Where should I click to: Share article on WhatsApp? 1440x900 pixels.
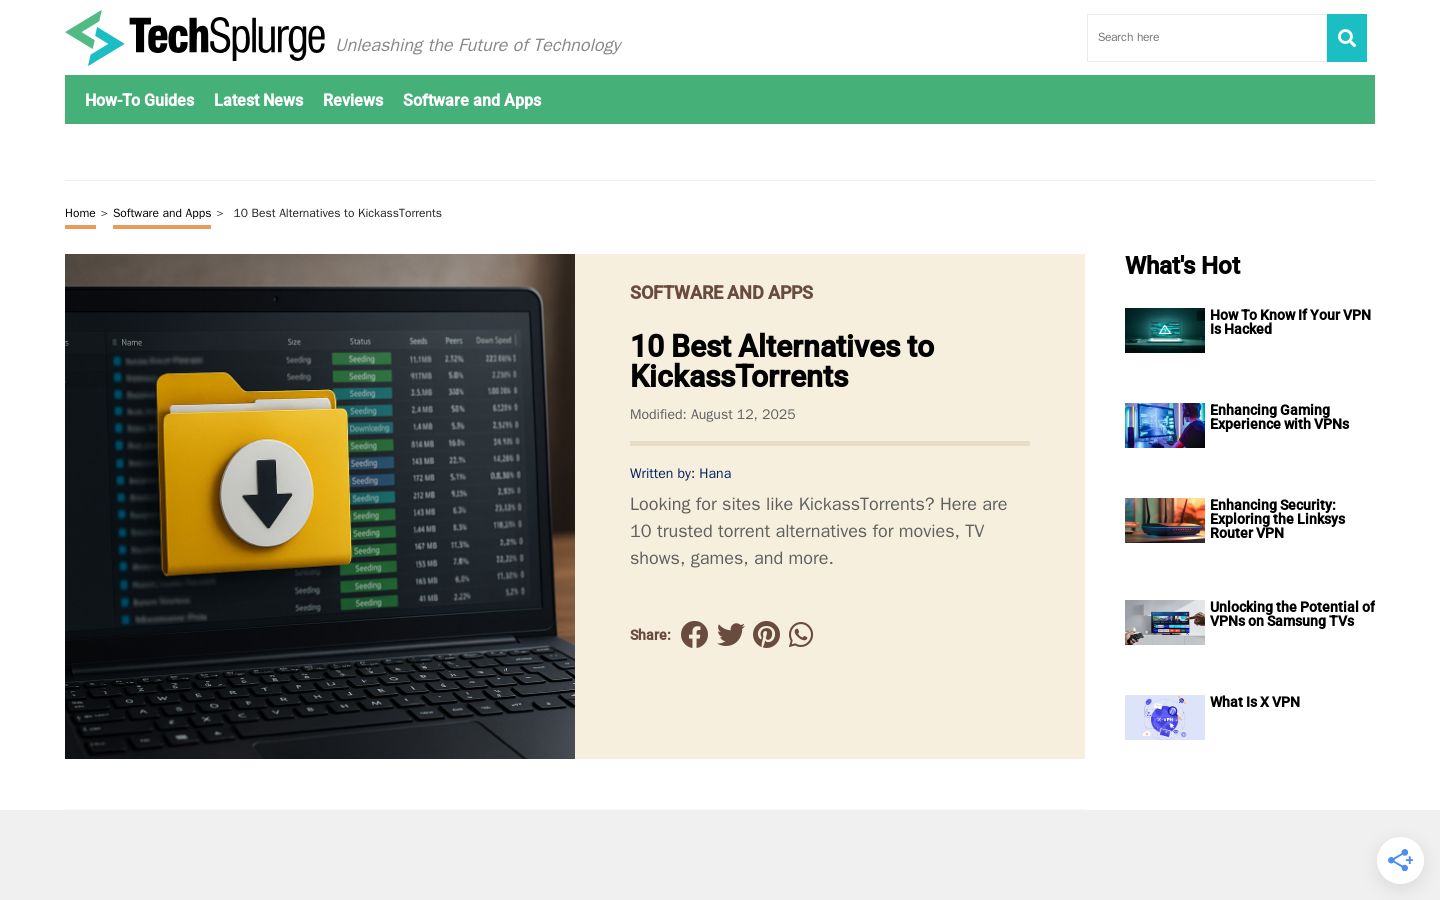[x=801, y=635]
